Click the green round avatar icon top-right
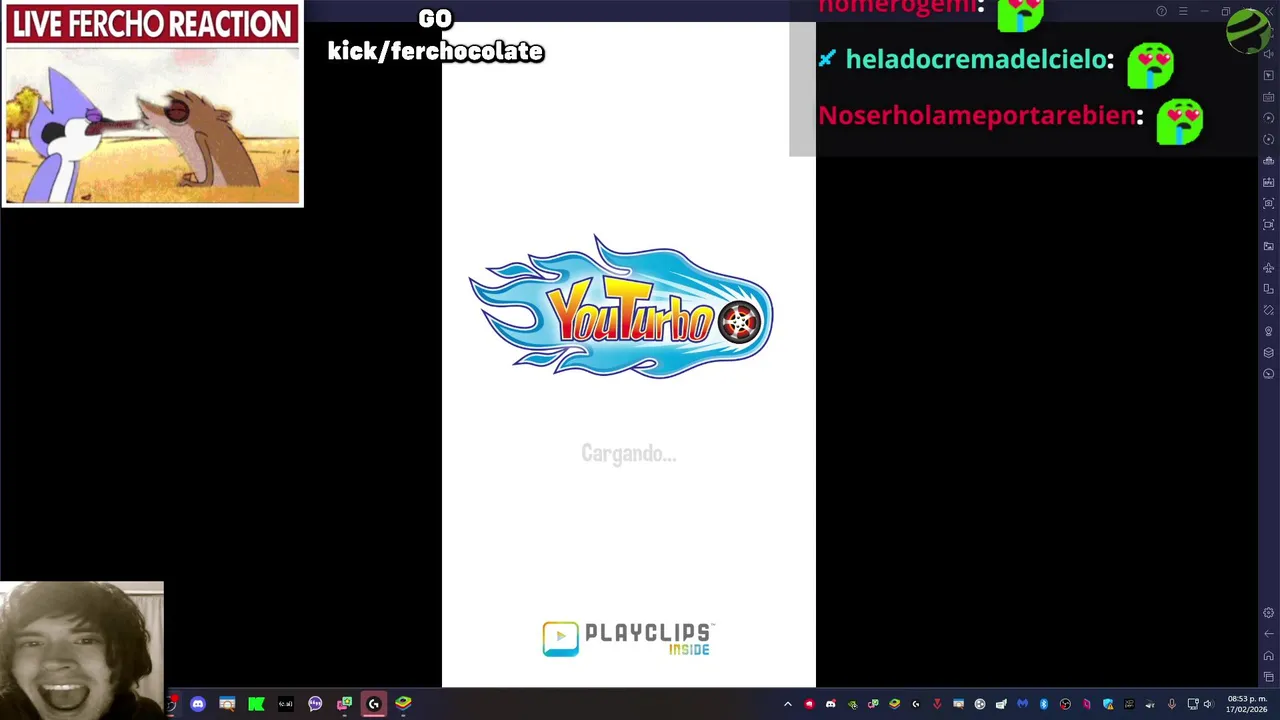Viewport: 1280px width, 720px height. tap(1248, 30)
